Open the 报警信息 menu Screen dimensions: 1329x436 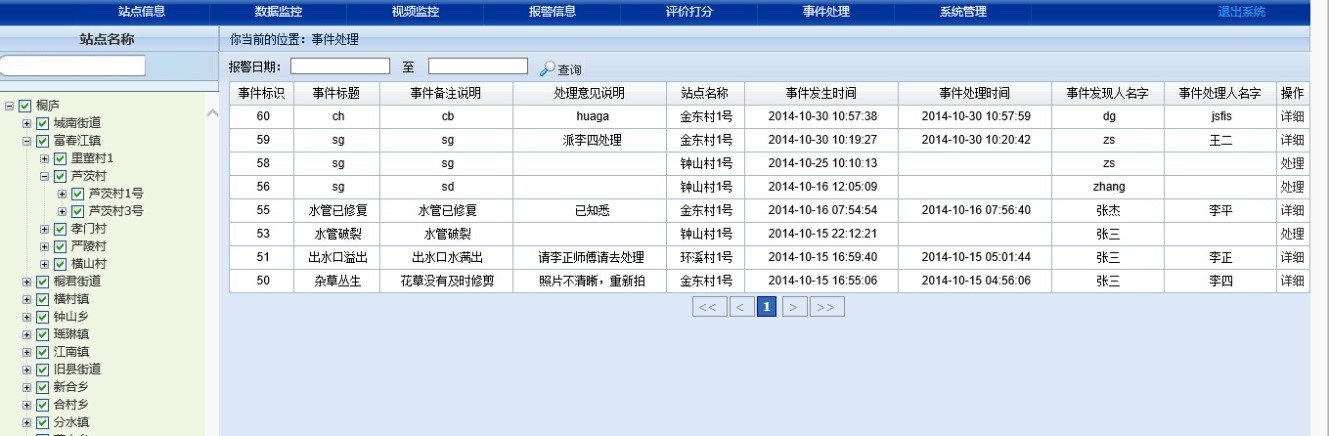tap(552, 12)
